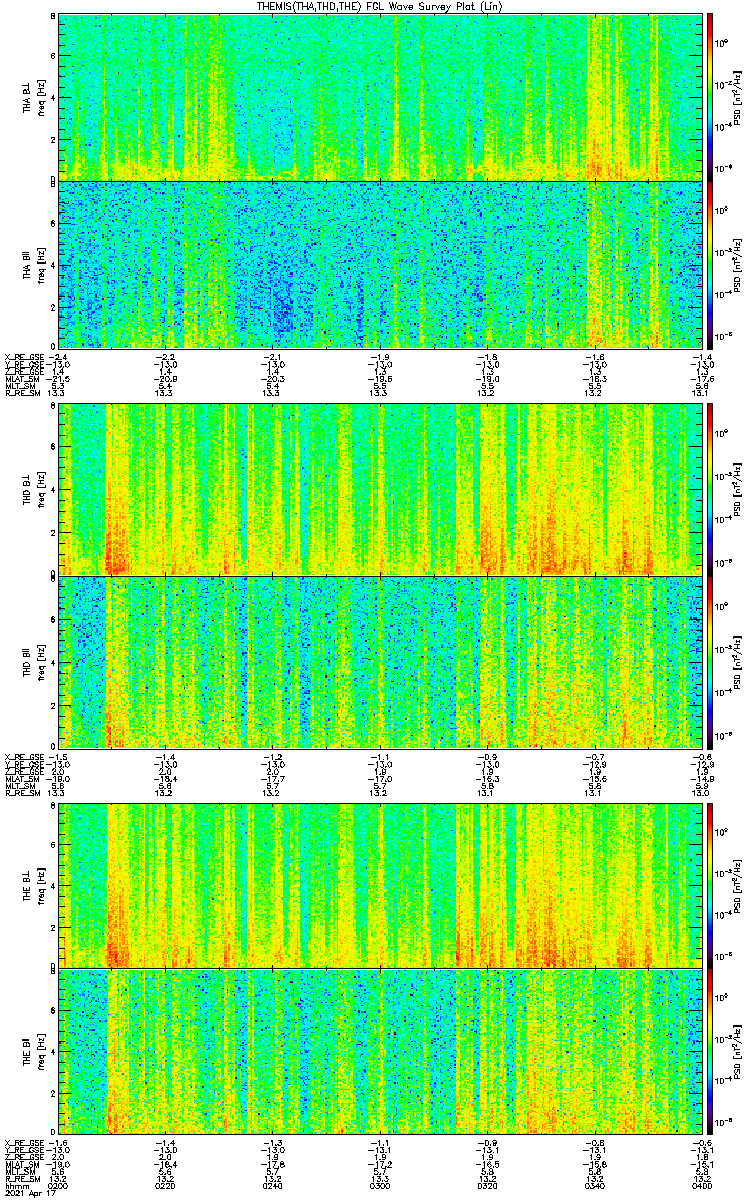Viewport: 750px width, 1200px height.
Task: Click the 0340 time tick label
Action: [x=594, y=1186]
